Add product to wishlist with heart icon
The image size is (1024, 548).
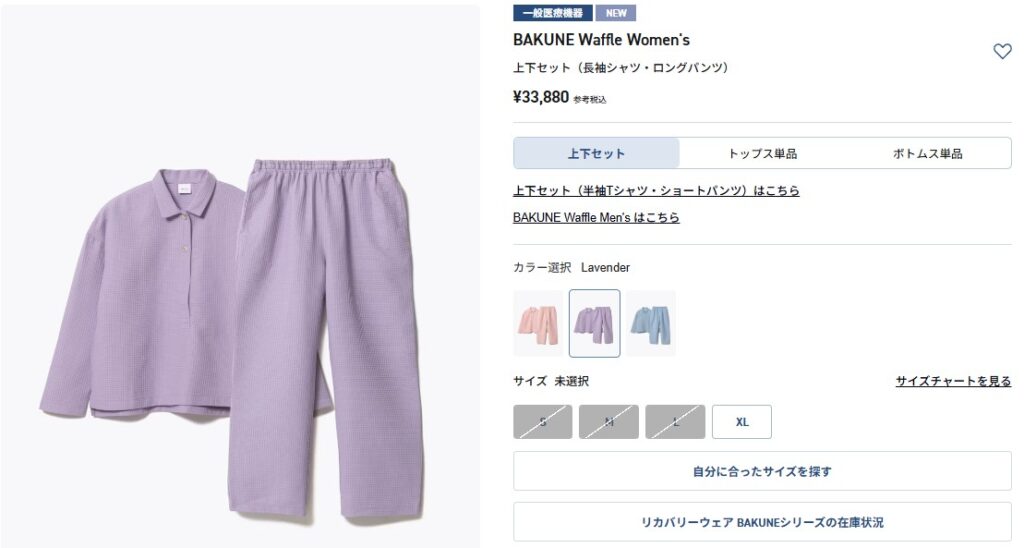click(1002, 51)
